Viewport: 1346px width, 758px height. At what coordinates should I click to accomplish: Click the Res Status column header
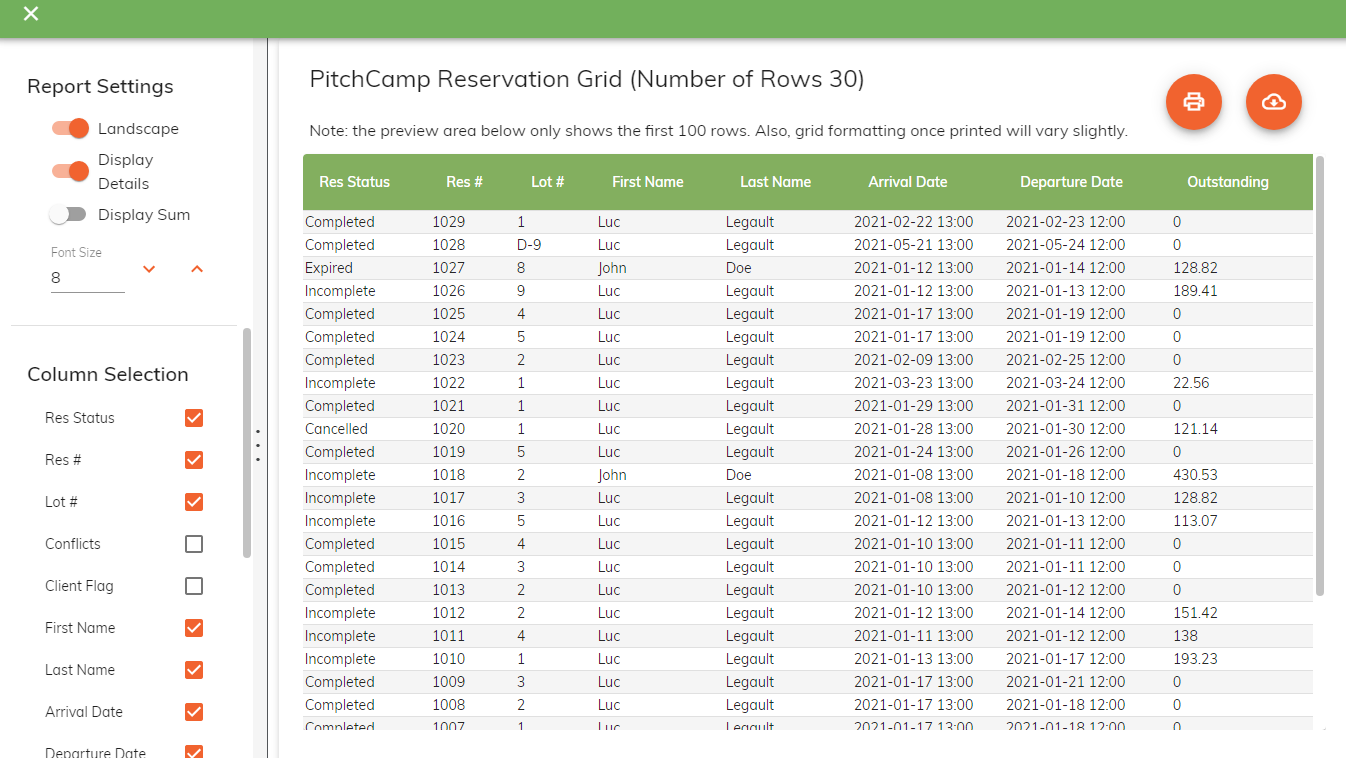coord(355,182)
